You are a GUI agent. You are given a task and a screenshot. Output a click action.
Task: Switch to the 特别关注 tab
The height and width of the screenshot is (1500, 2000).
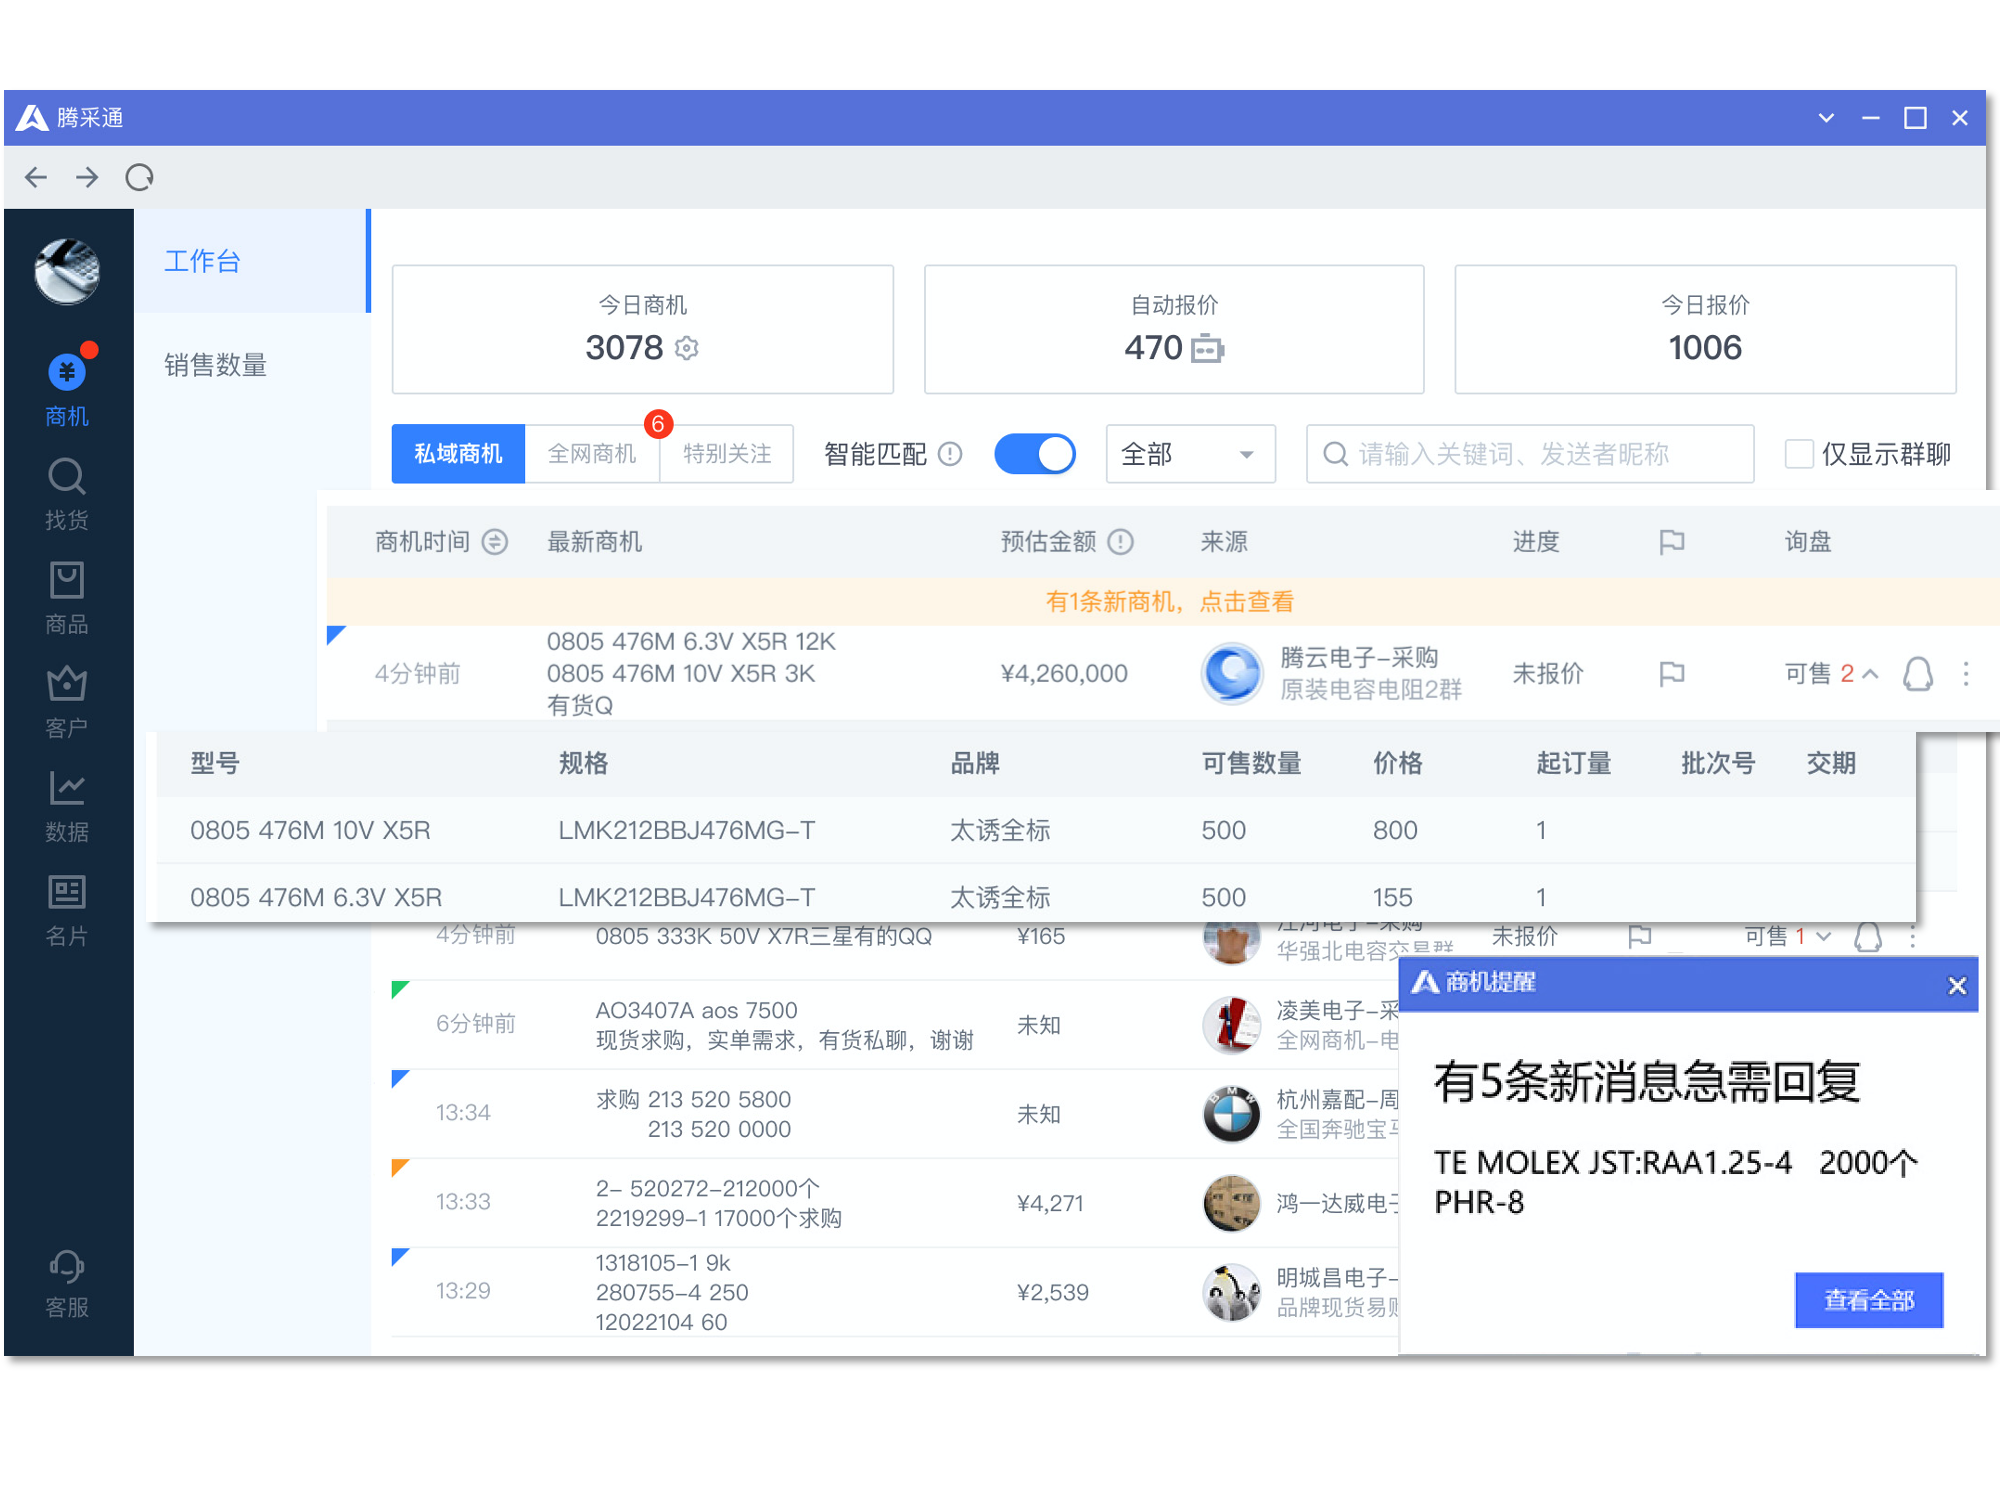coord(727,454)
